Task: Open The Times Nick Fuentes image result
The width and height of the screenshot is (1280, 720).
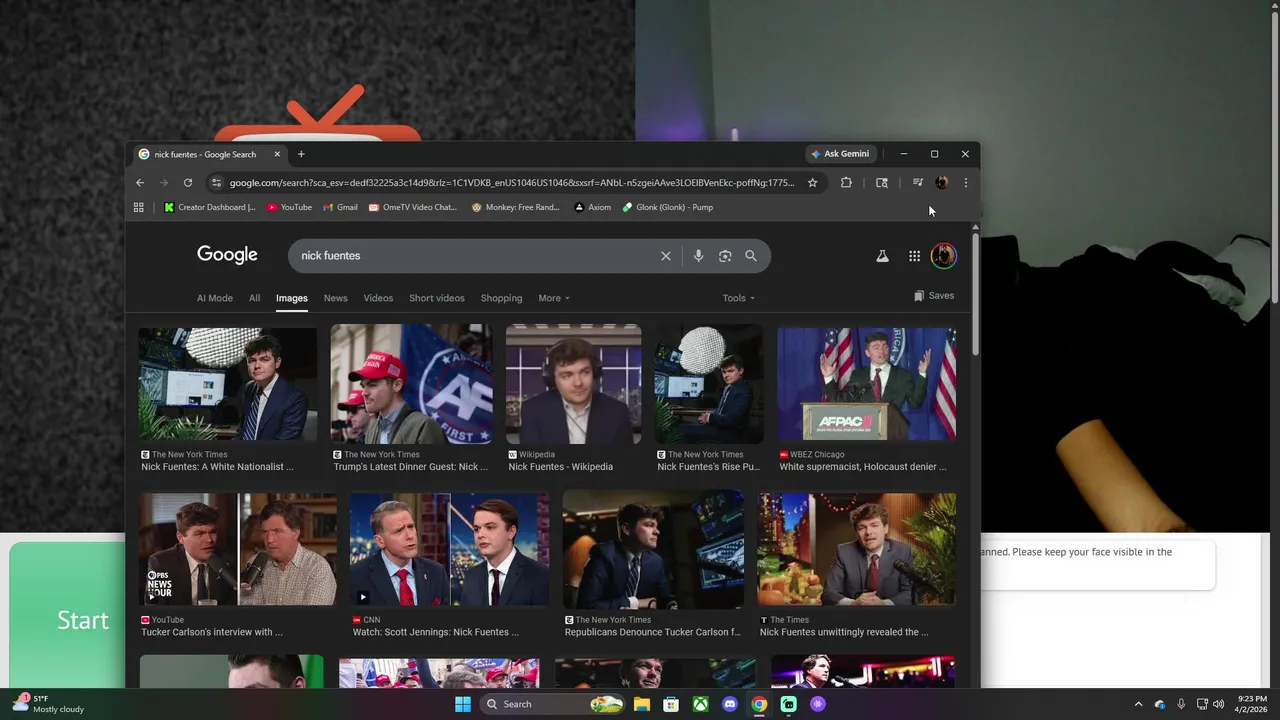Action: [856, 549]
